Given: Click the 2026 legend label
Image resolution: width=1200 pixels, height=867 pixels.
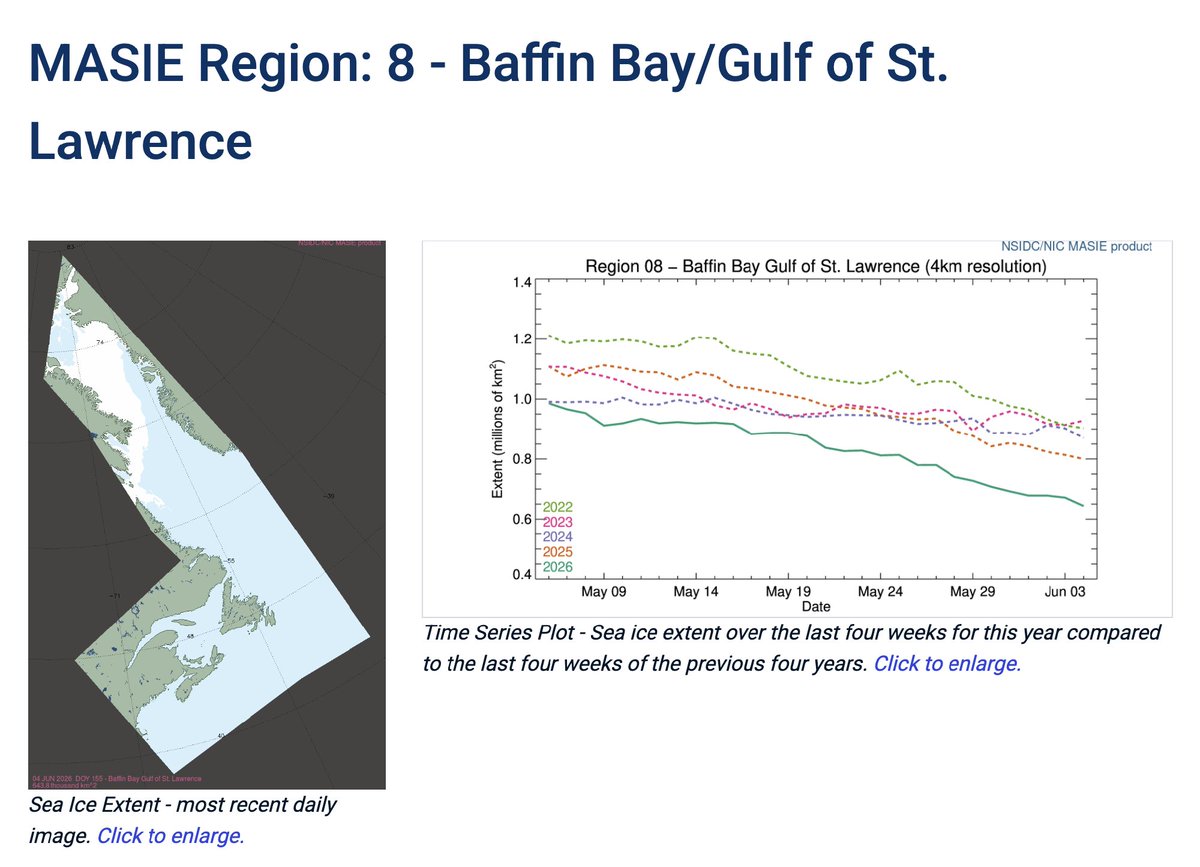Looking at the screenshot, I should tap(556, 567).
